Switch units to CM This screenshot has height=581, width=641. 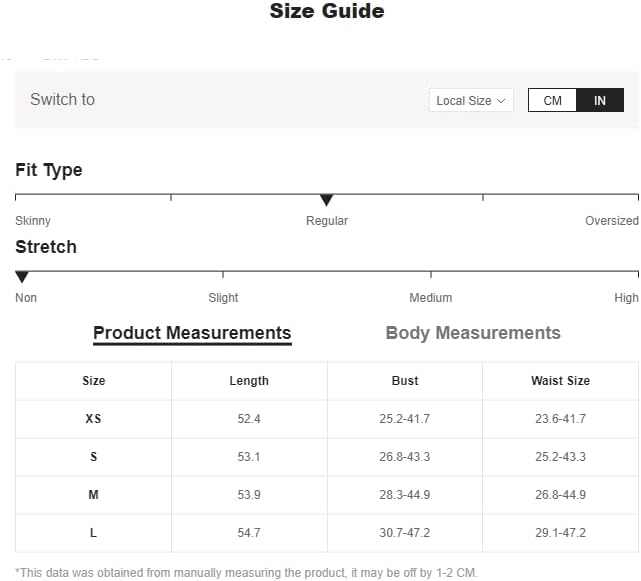pos(552,101)
